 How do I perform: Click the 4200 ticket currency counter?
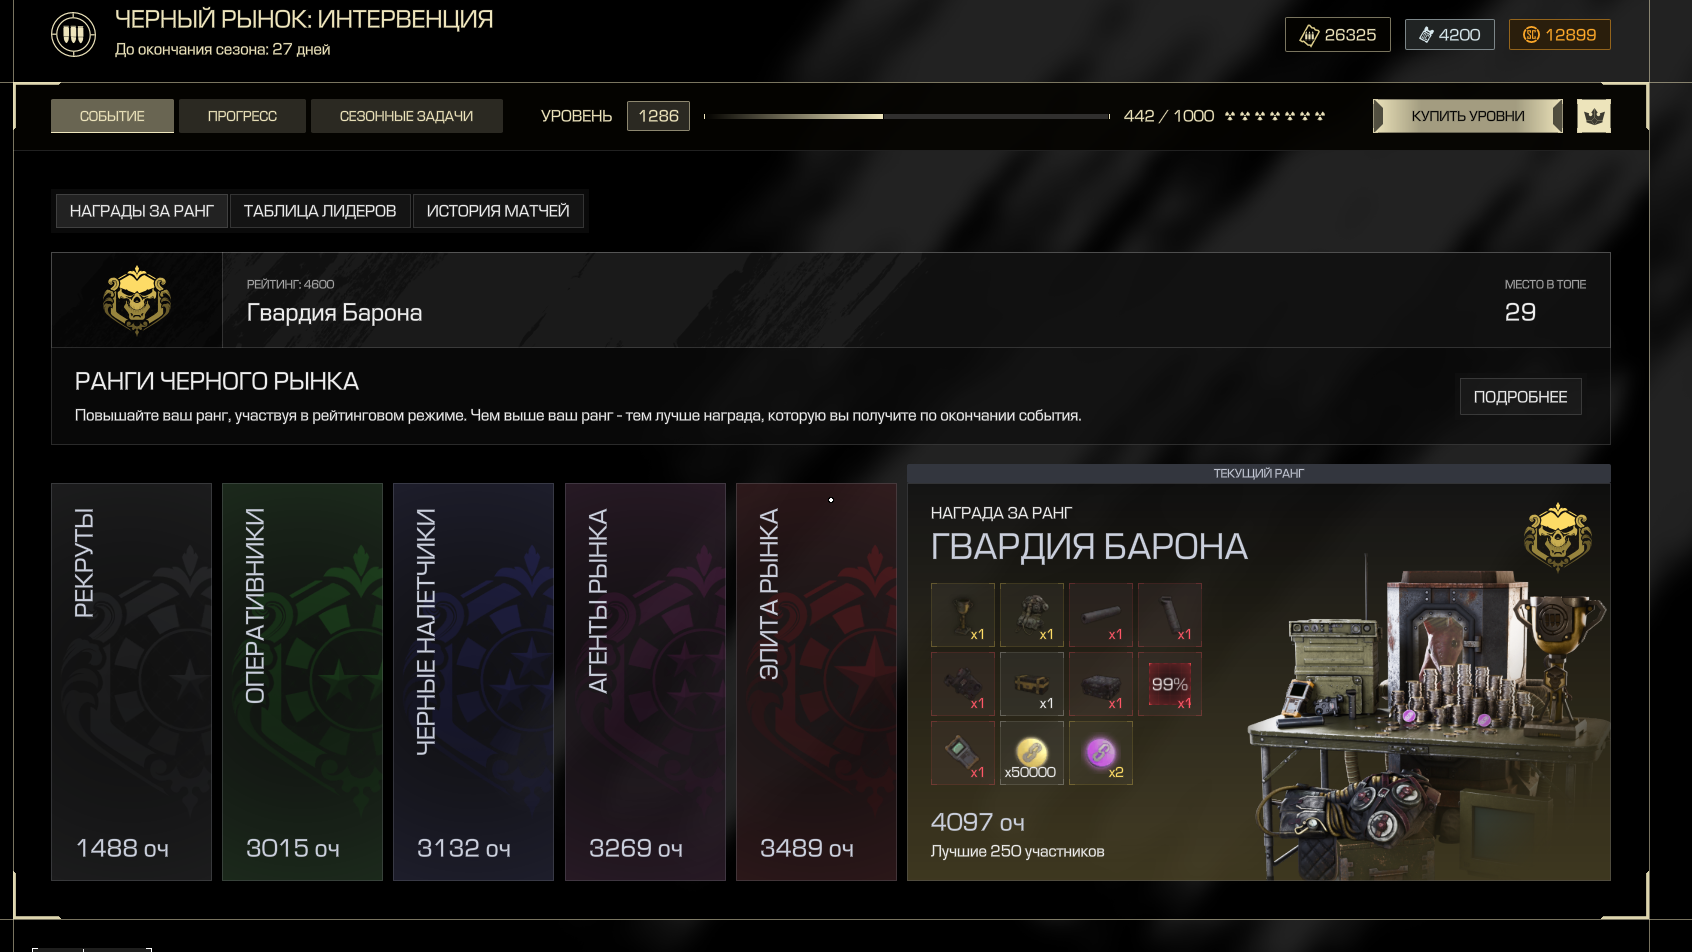pyautogui.click(x=1449, y=35)
